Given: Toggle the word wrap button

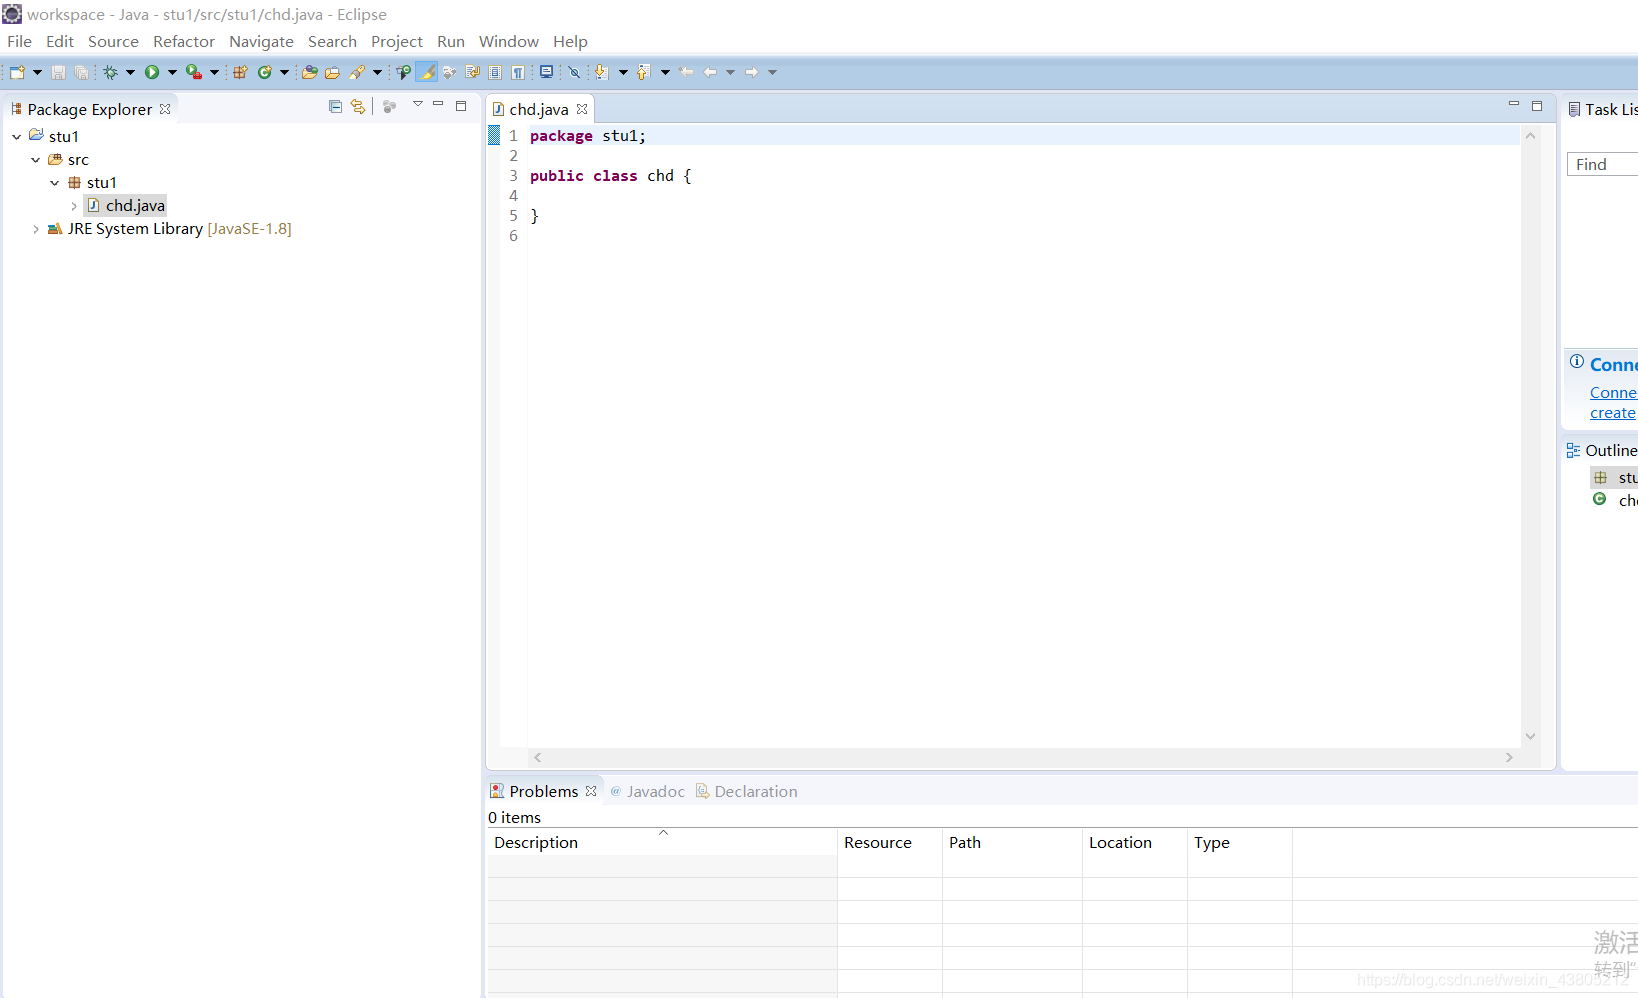Looking at the screenshot, I should pos(472,72).
